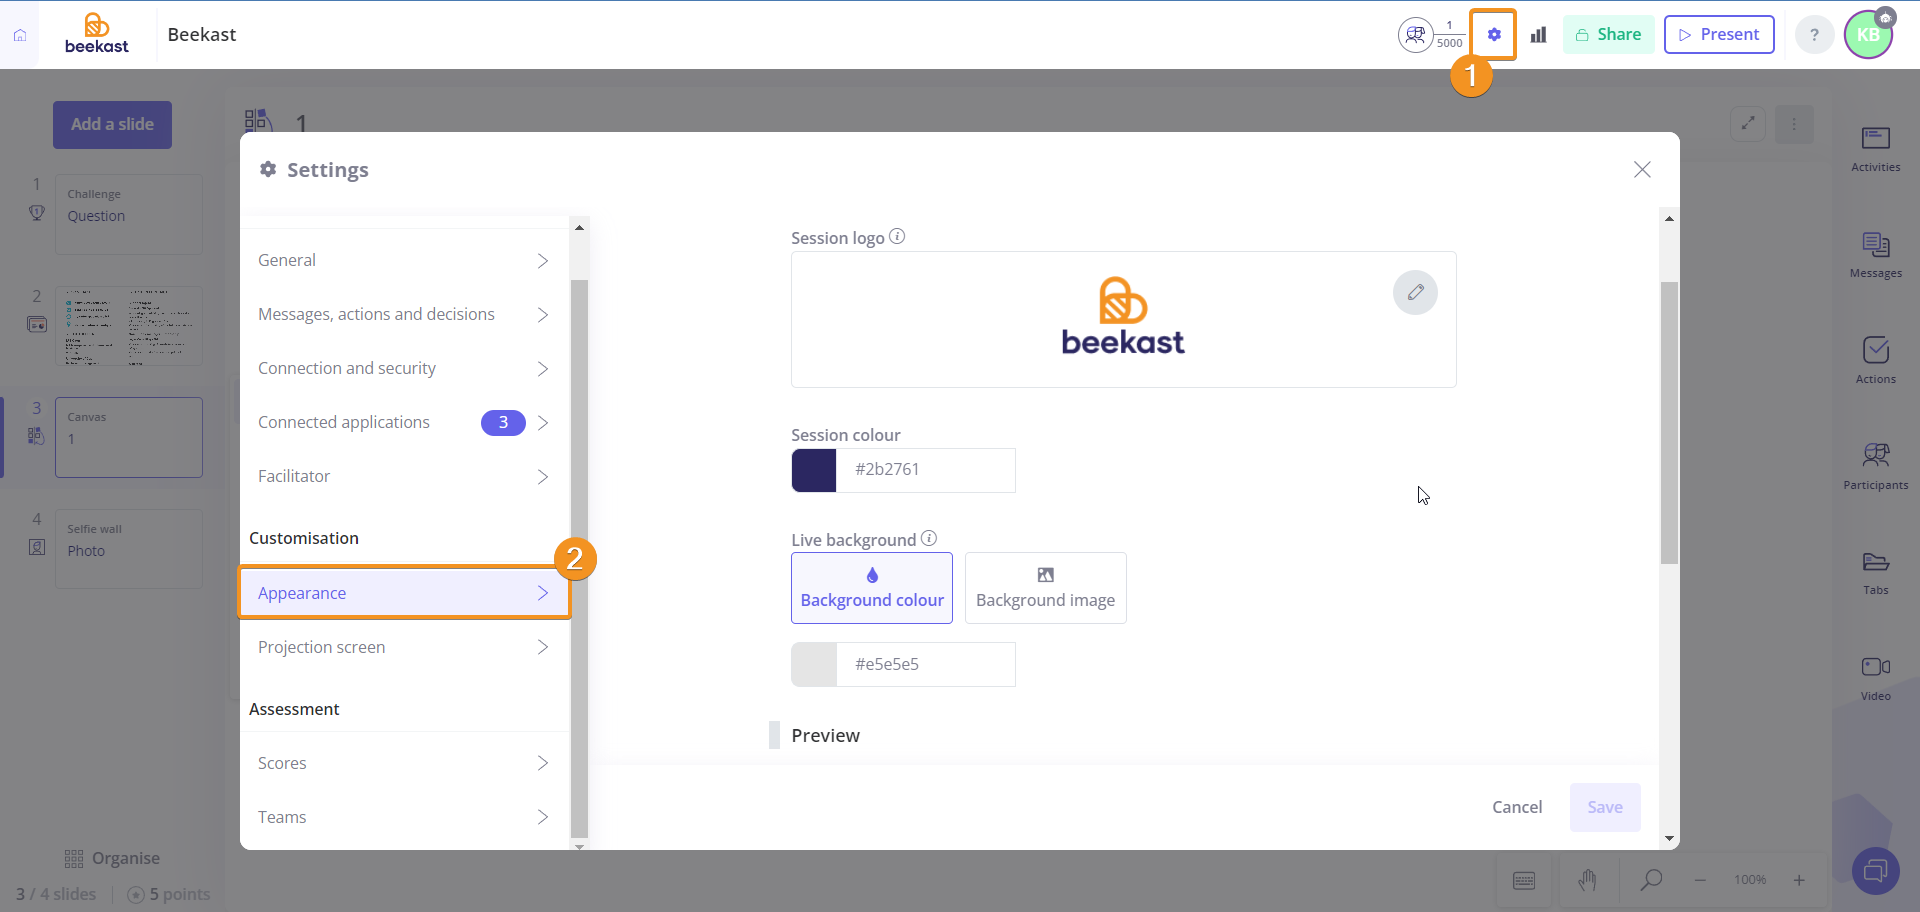Click the magnifier search icon
Screen dimensions: 1920x912
(1651, 880)
